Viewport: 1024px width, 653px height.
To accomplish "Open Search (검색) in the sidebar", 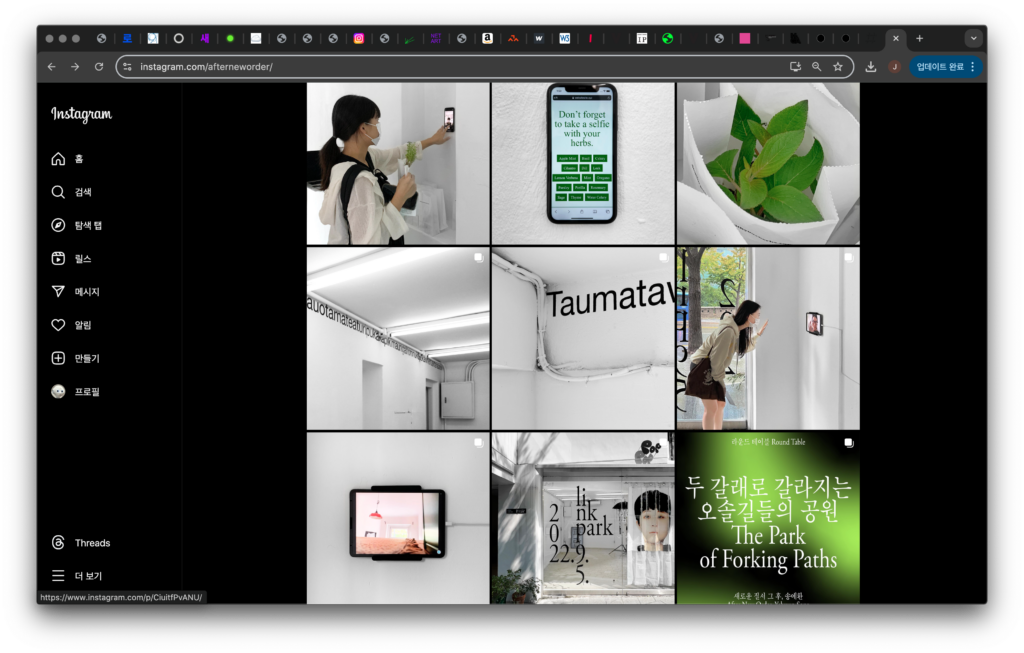I will 58,192.
